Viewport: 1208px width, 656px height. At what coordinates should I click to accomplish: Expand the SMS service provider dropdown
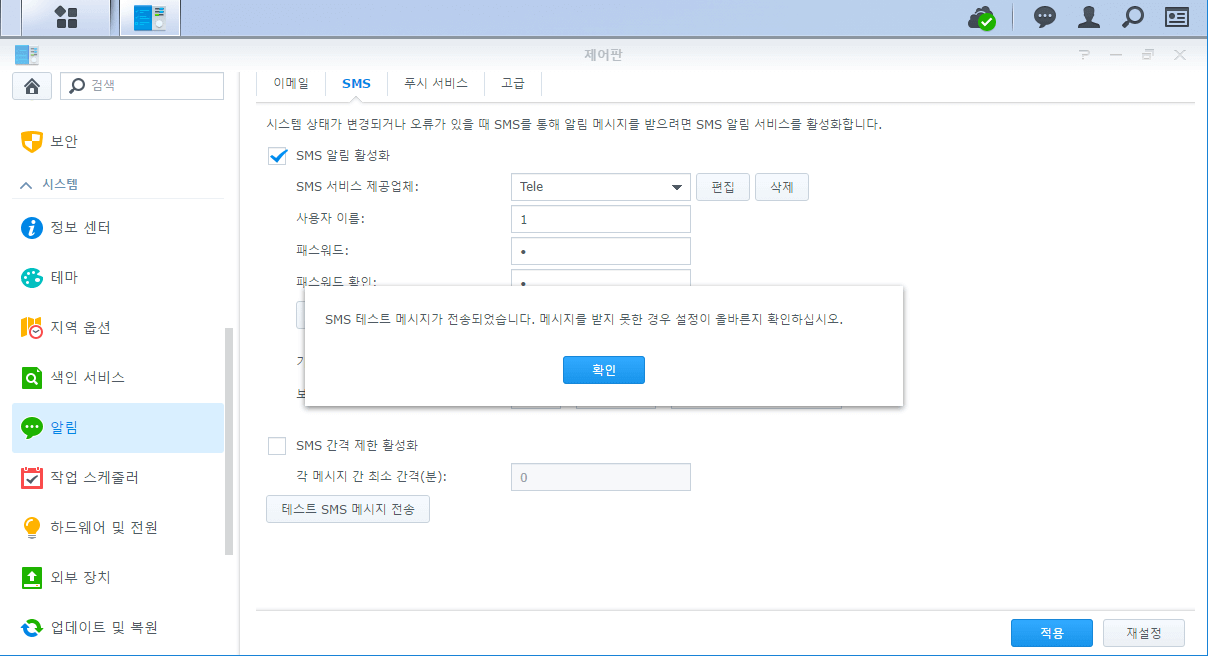click(675, 187)
